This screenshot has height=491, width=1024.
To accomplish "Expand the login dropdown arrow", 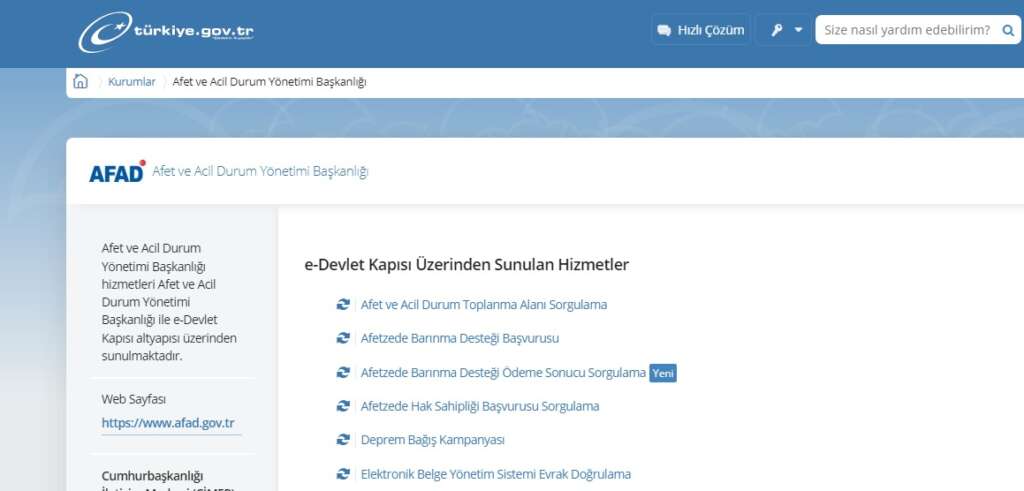I will coord(798,30).
